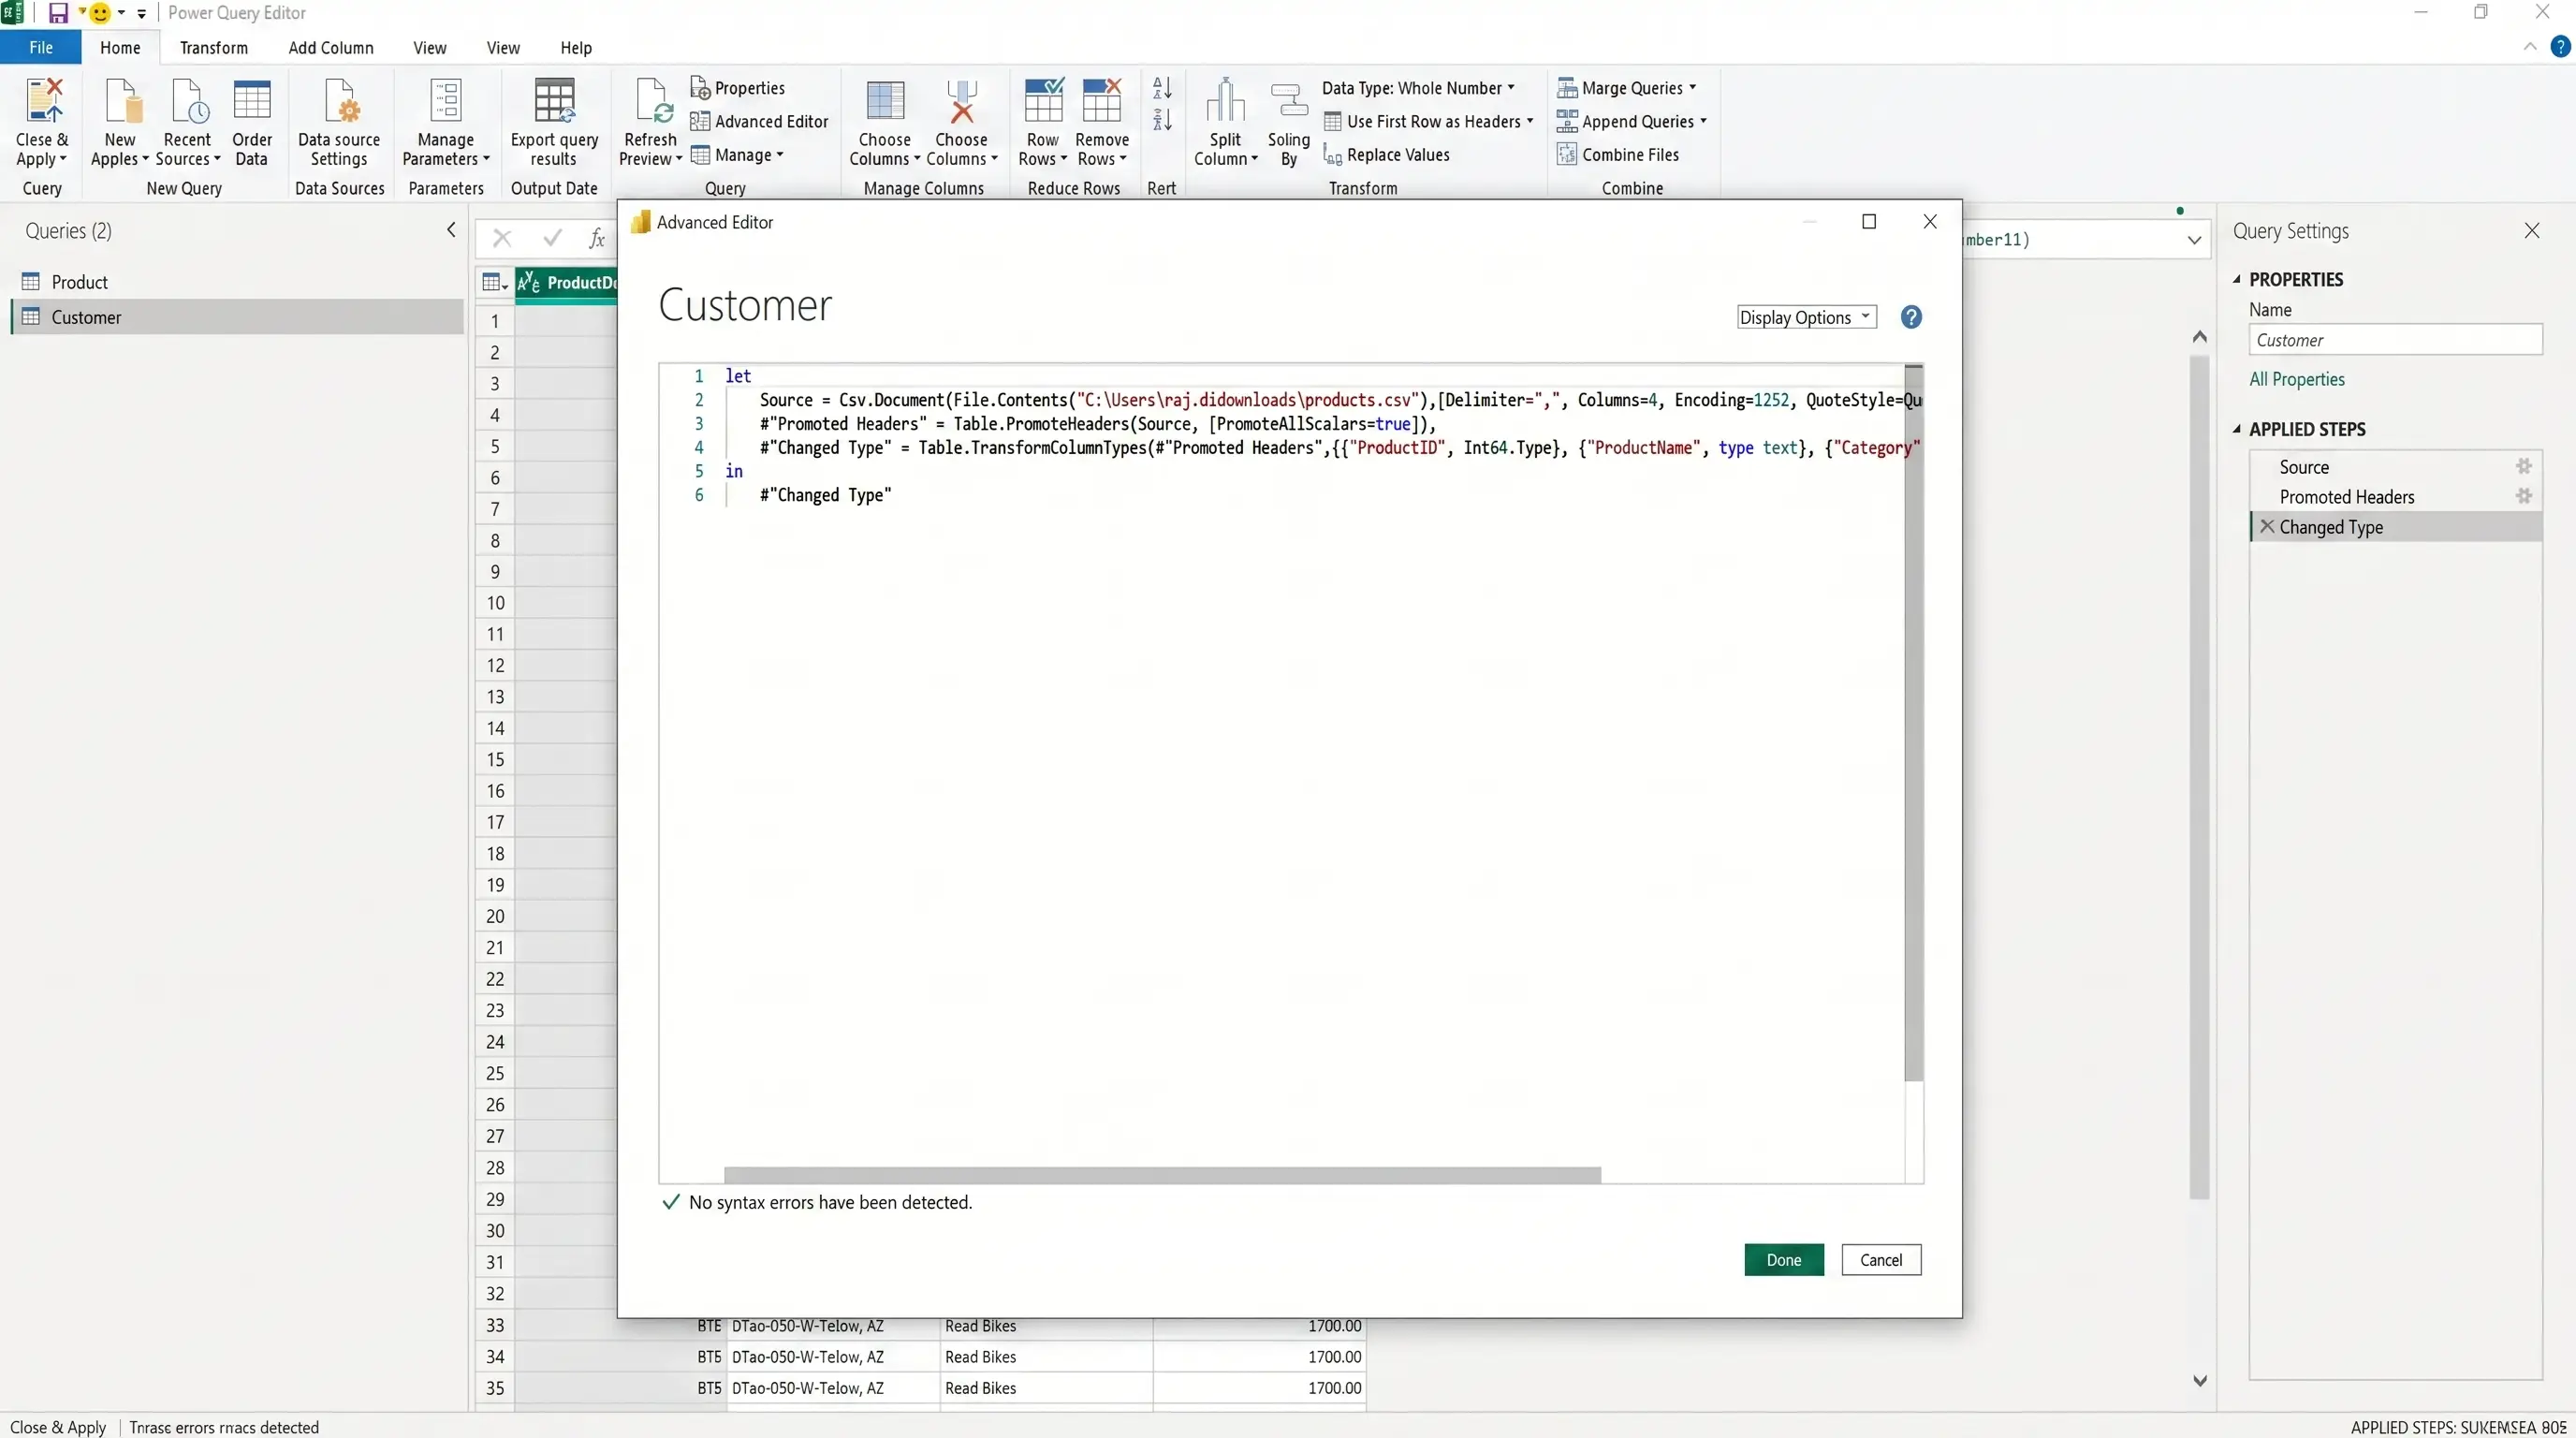
Task: Collapse the APPLIED STEPS section
Action: [x=2237, y=429]
